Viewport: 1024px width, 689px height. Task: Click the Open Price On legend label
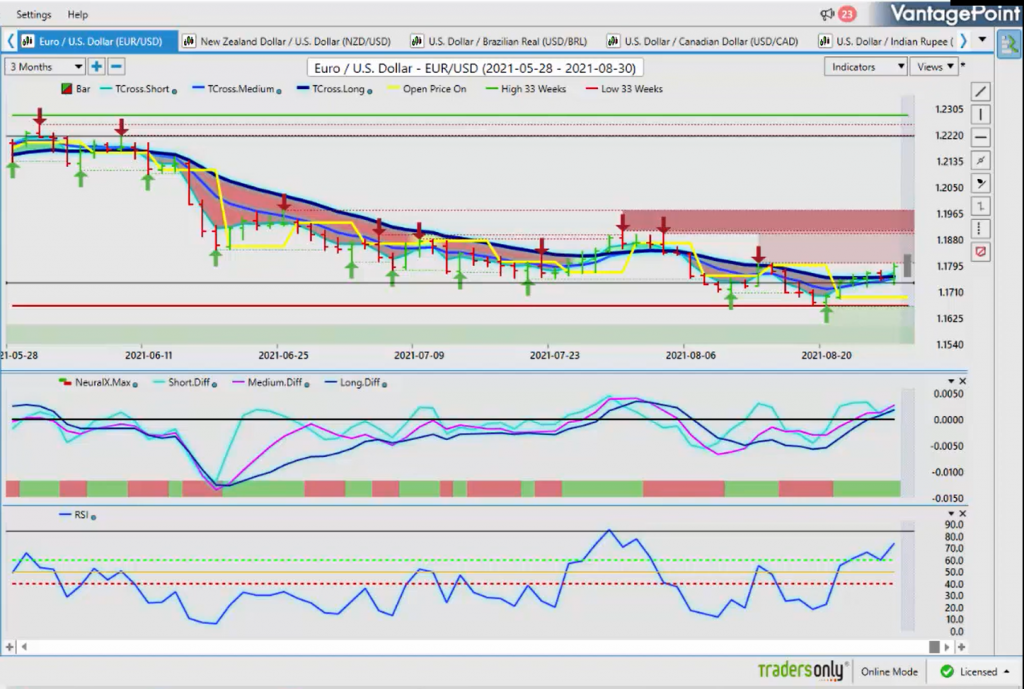(434, 89)
